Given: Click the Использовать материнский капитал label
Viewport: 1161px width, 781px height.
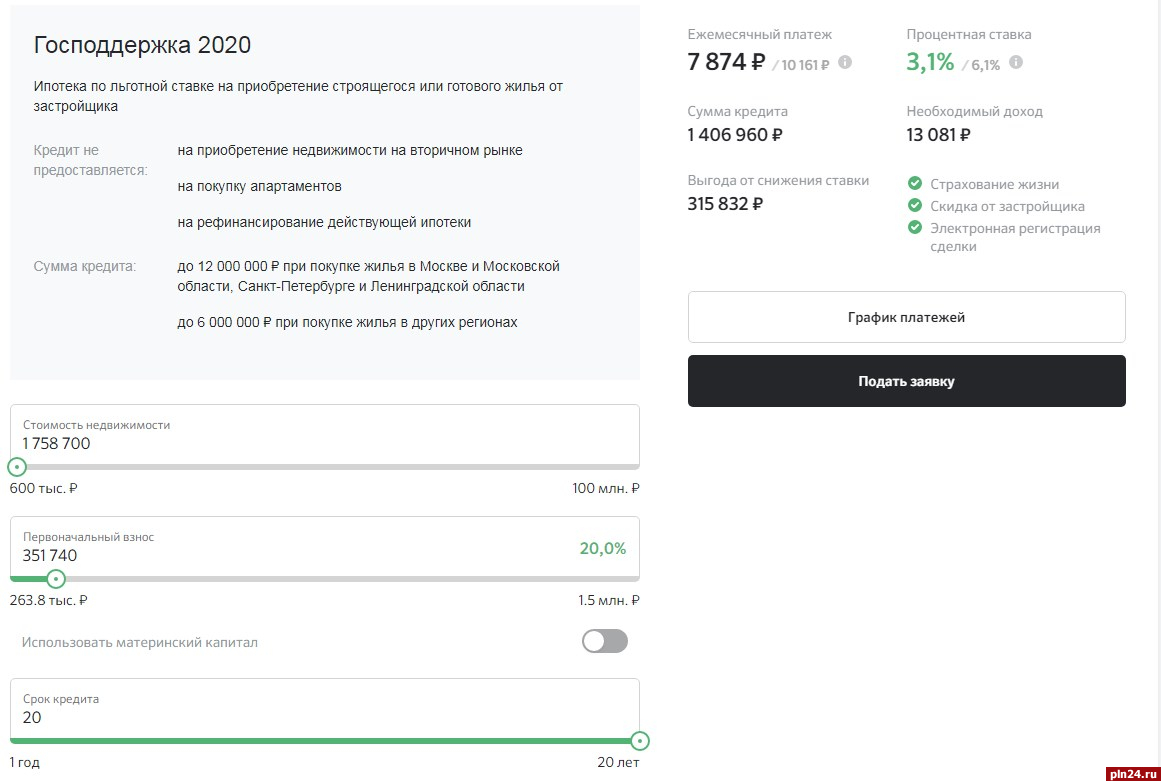Looking at the screenshot, I should point(140,642).
